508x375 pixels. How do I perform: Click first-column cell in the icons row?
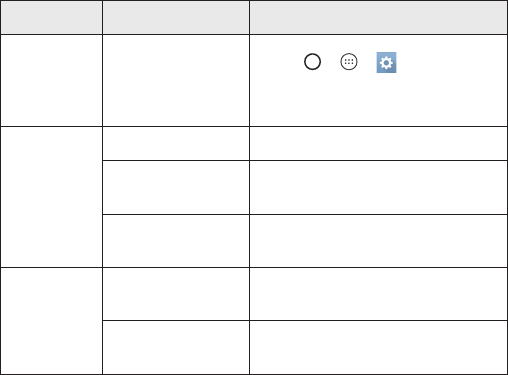[51, 80]
